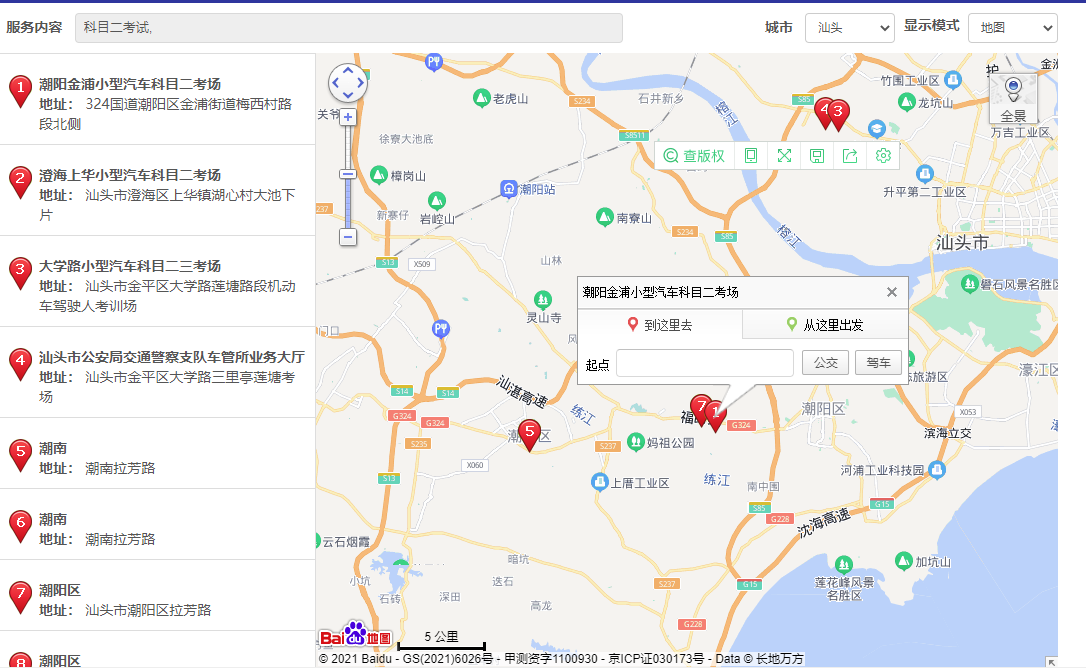The height and width of the screenshot is (669, 1086).
Task: Click the map screenshot save icon
Action: [x=816, y=155]
